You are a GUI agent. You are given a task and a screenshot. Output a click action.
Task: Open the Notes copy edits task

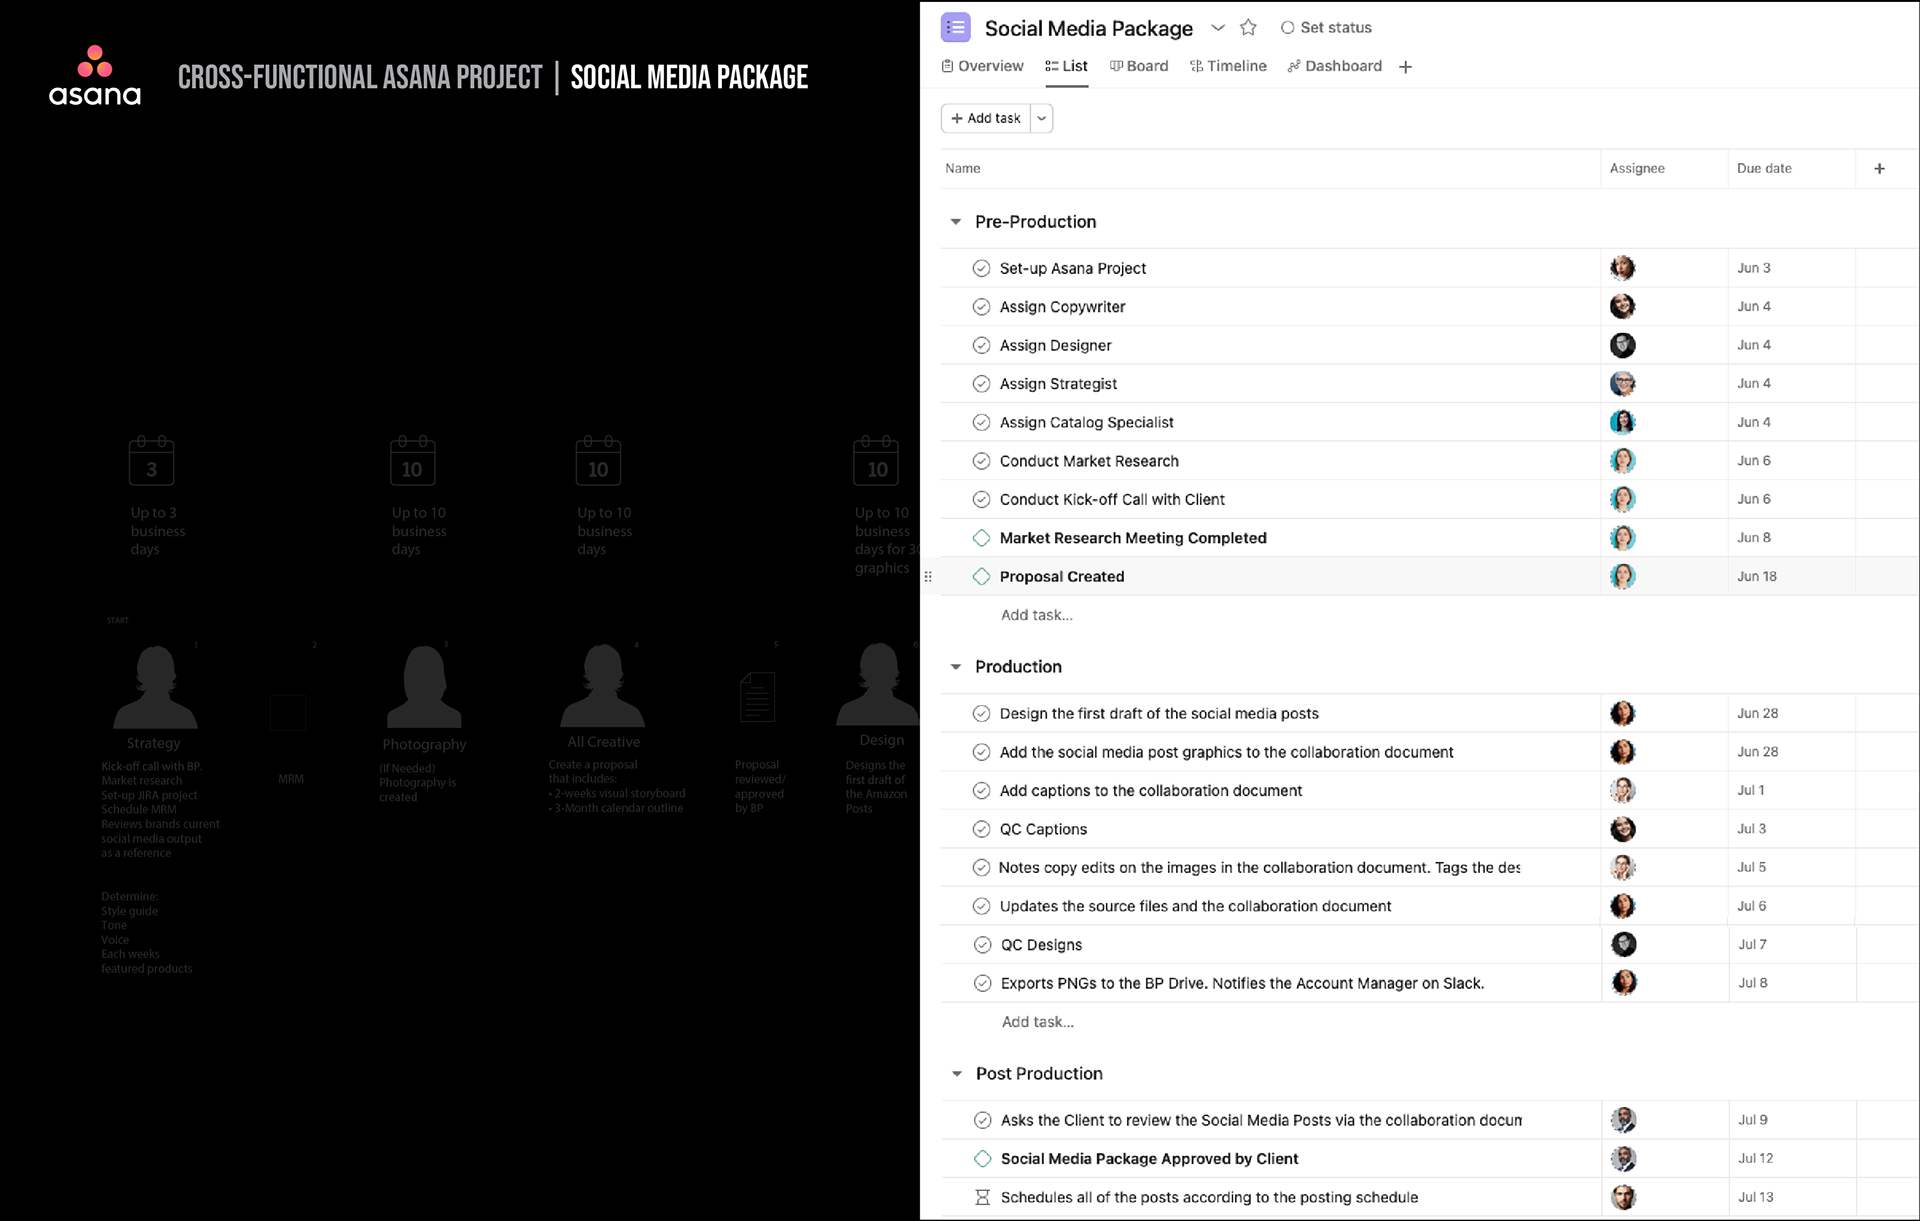pos(1259,868)
